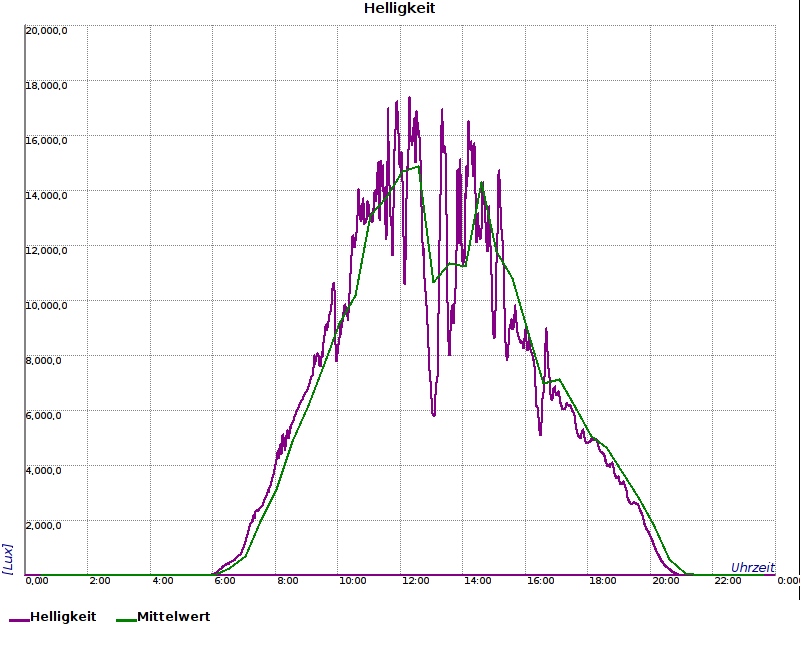800x650 pixels.
Task: Click the purple Helligkeit legend line swatch
Action: [19, 620]
